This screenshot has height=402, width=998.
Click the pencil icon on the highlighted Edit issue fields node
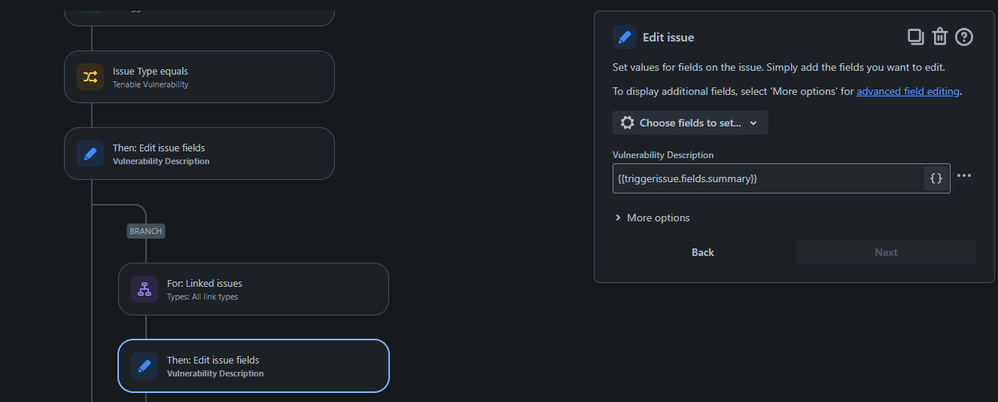pyautogui.click(x=144, y=366)
